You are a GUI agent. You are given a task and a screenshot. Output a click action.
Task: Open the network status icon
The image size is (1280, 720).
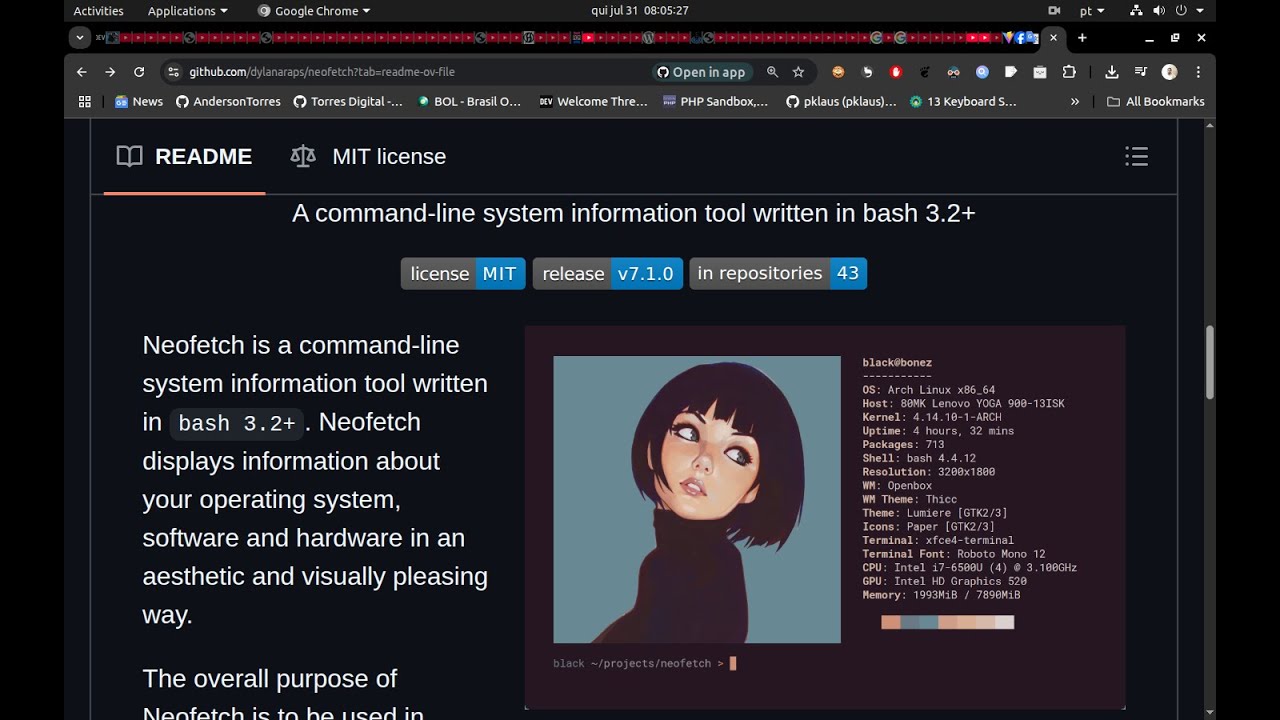pos(1136,11)
